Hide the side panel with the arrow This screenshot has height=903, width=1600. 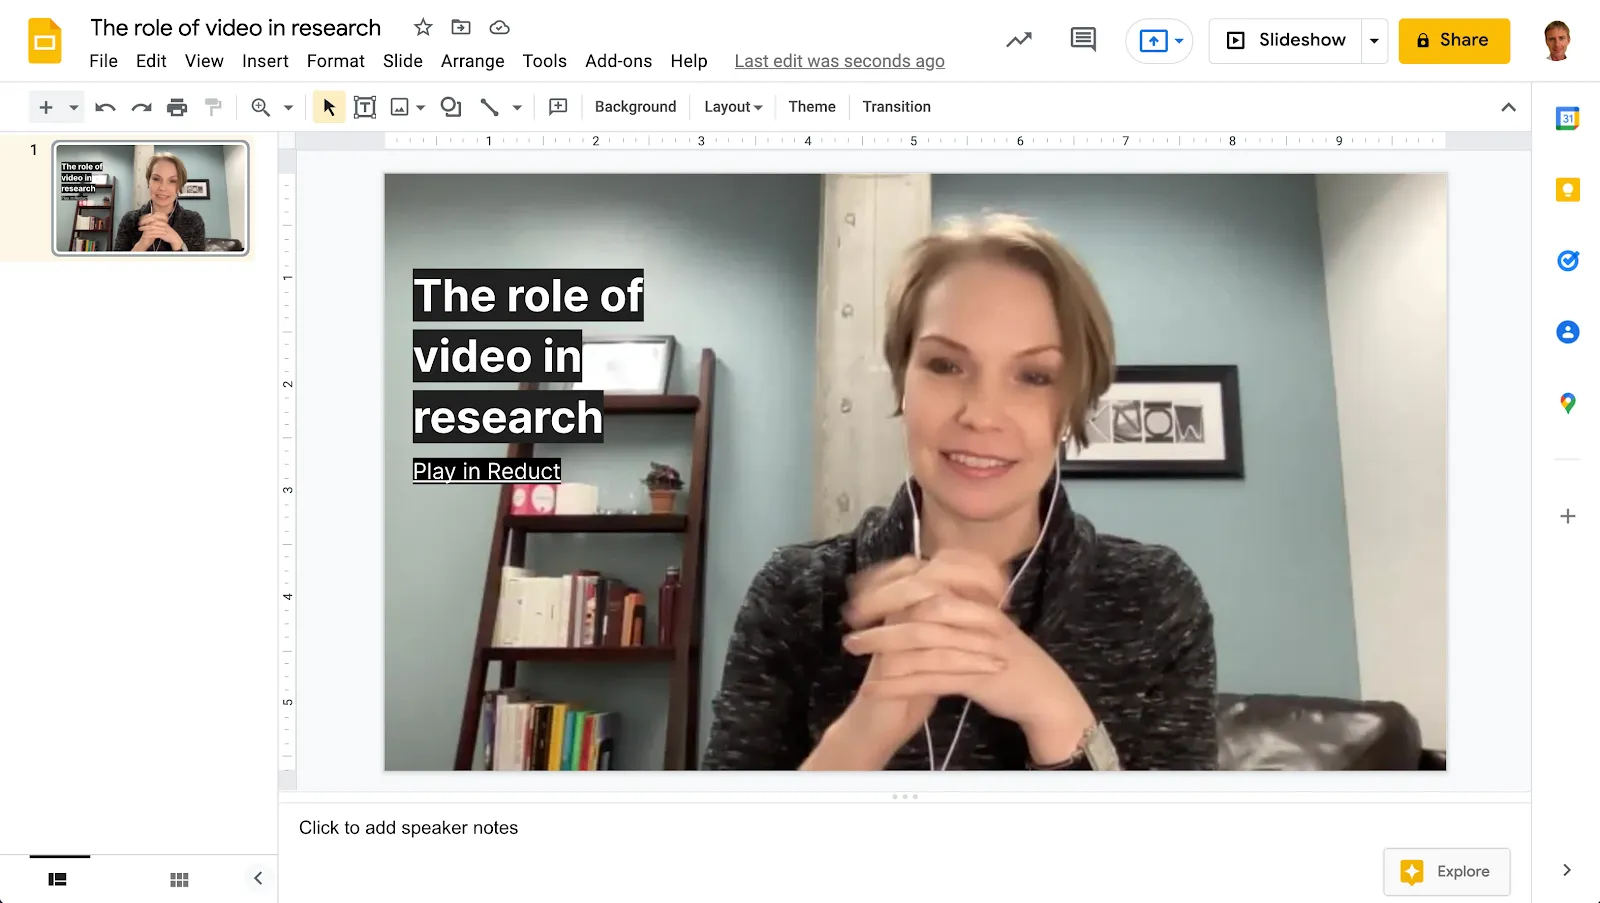click(x=1567, y=870)
